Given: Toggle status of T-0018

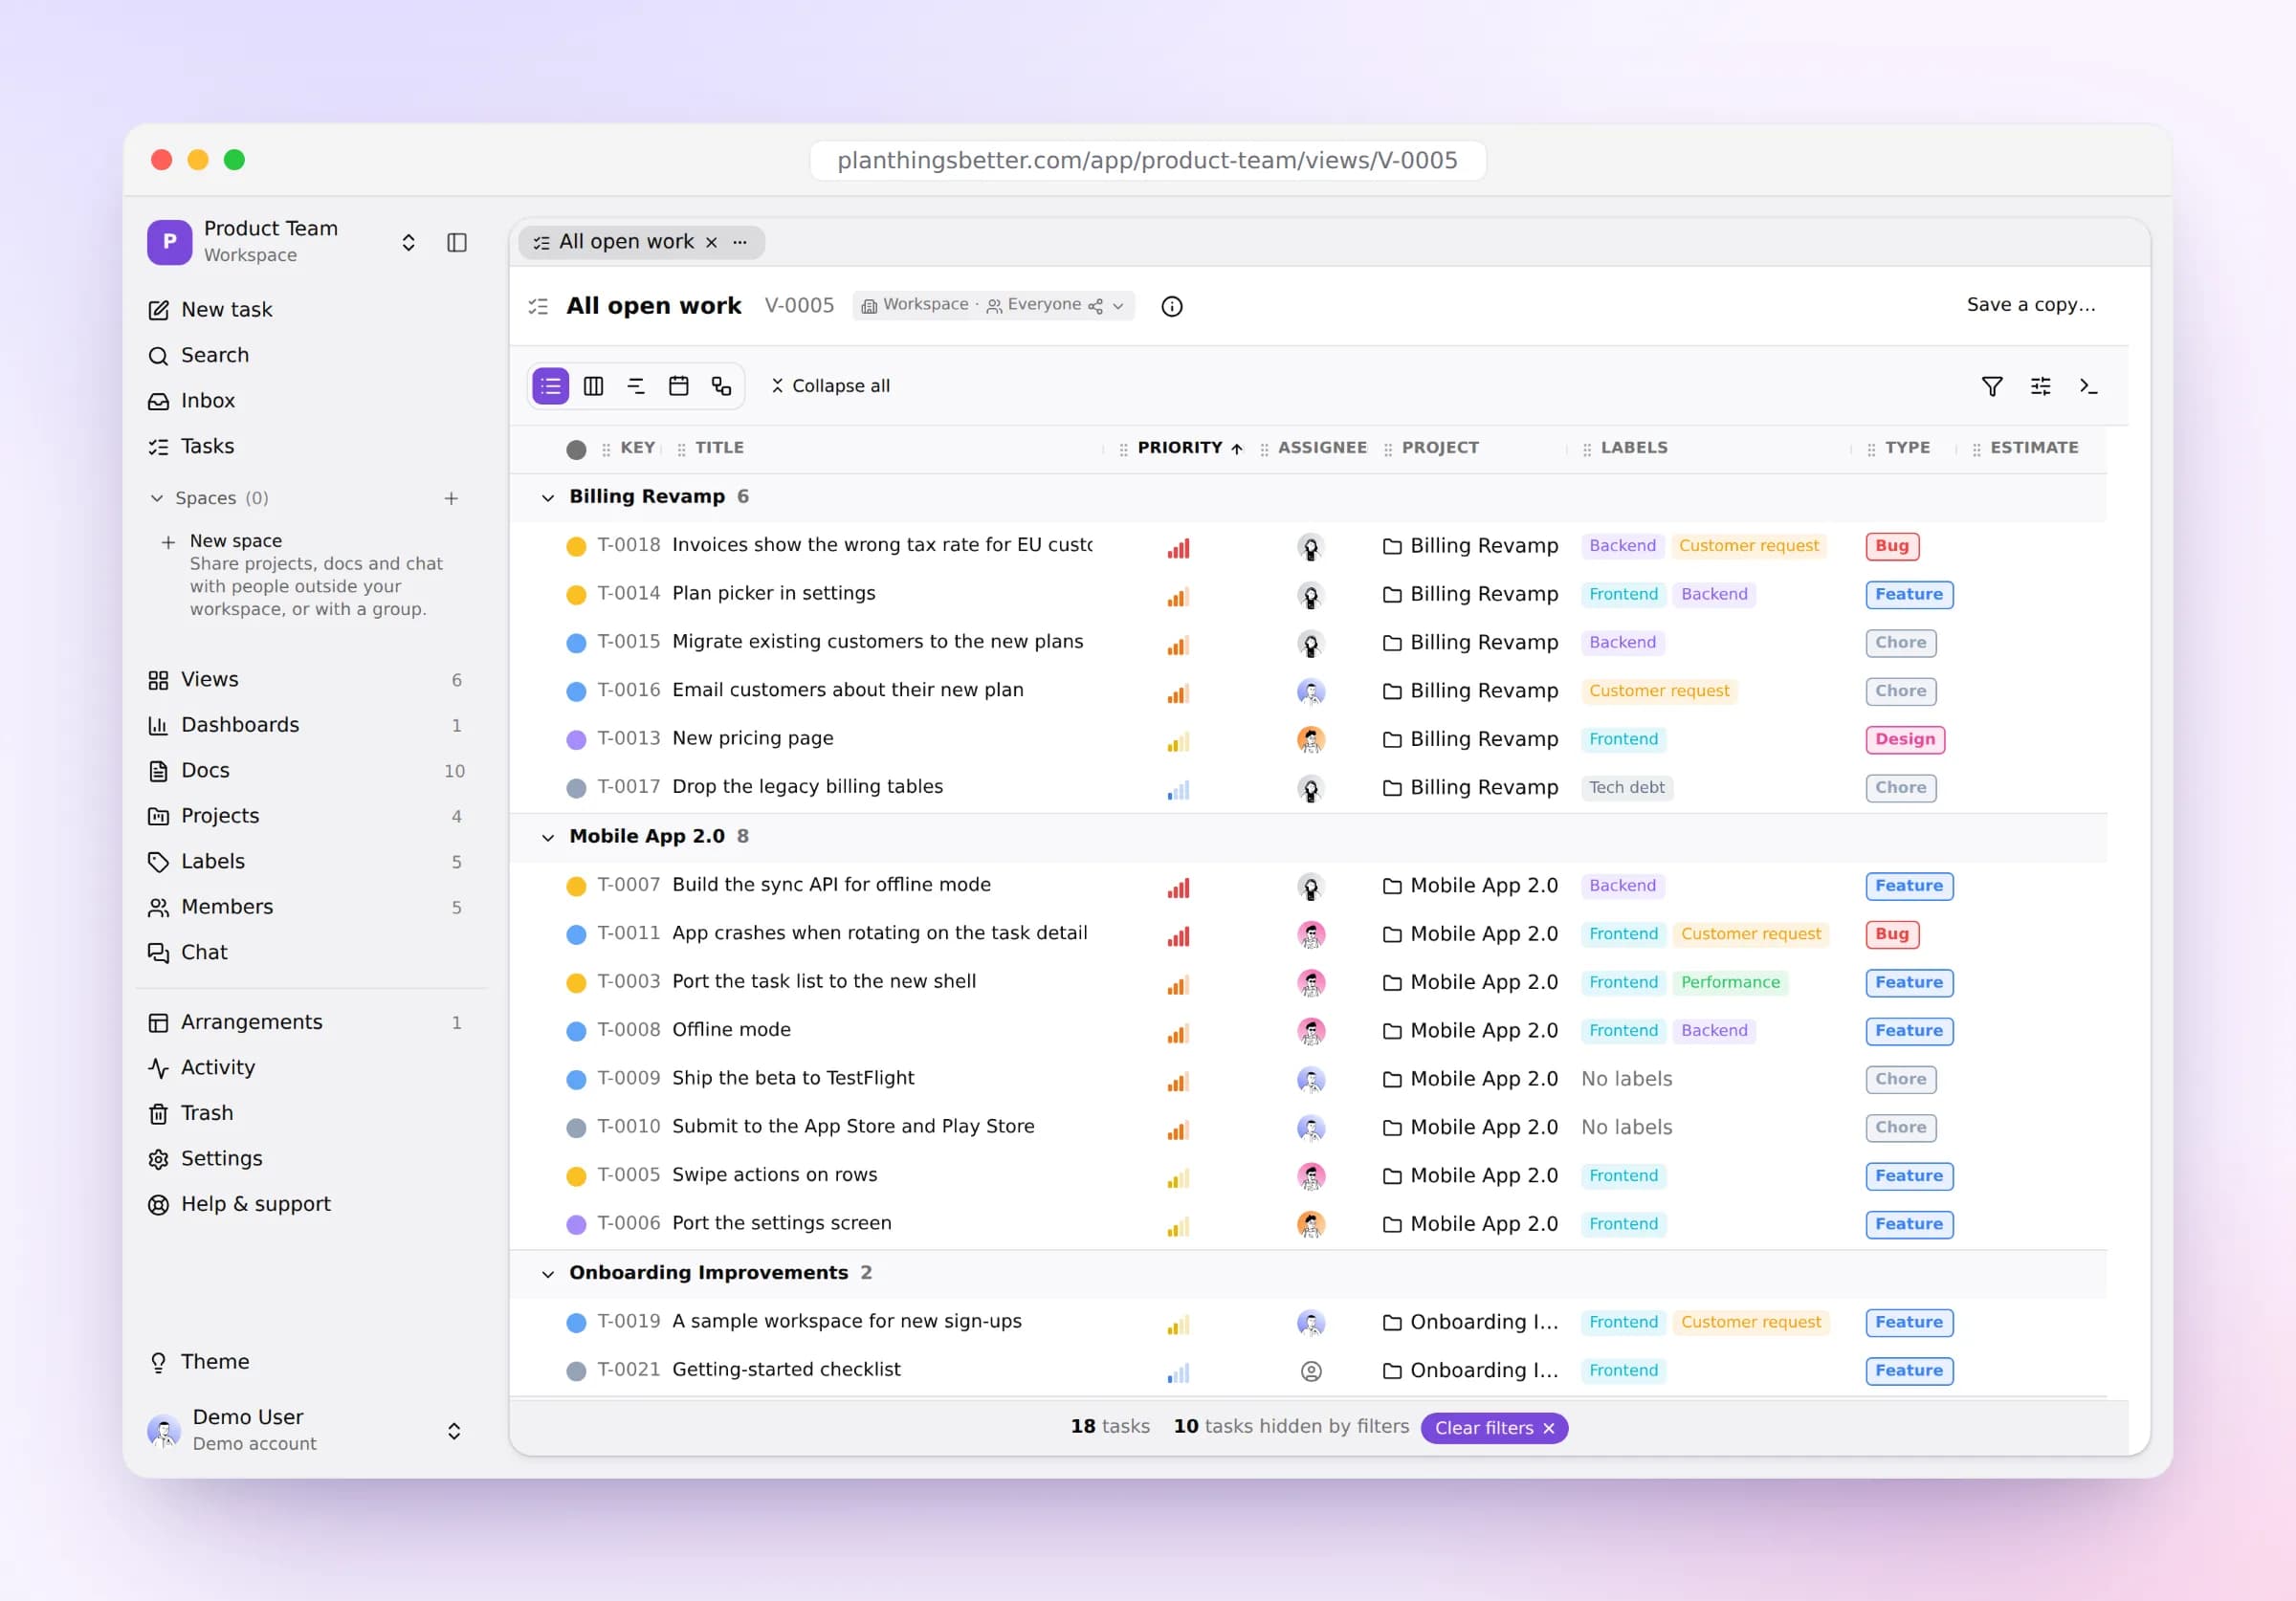Looking at the screenshot, I should pos(576,546).
